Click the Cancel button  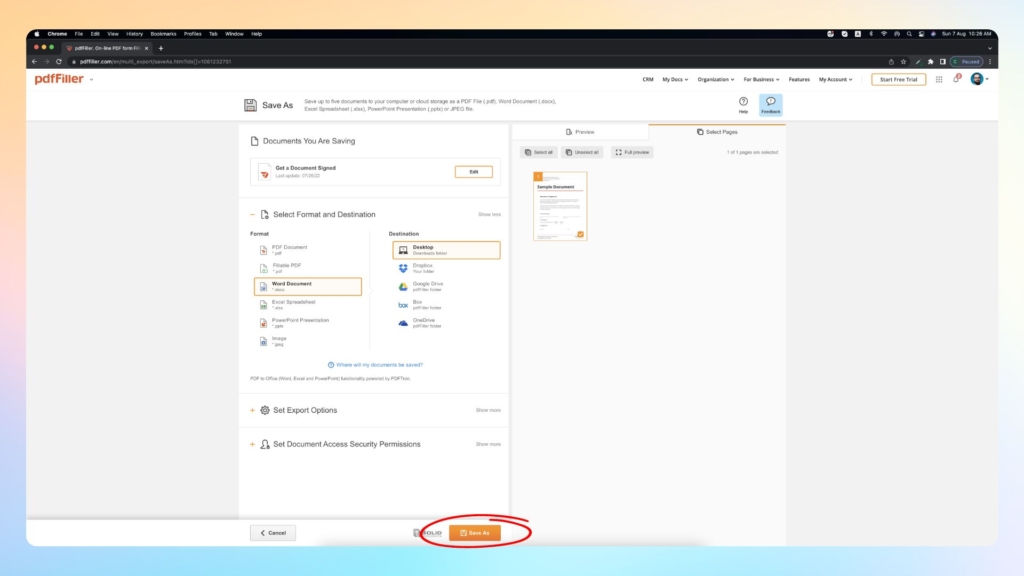[273, 533]
